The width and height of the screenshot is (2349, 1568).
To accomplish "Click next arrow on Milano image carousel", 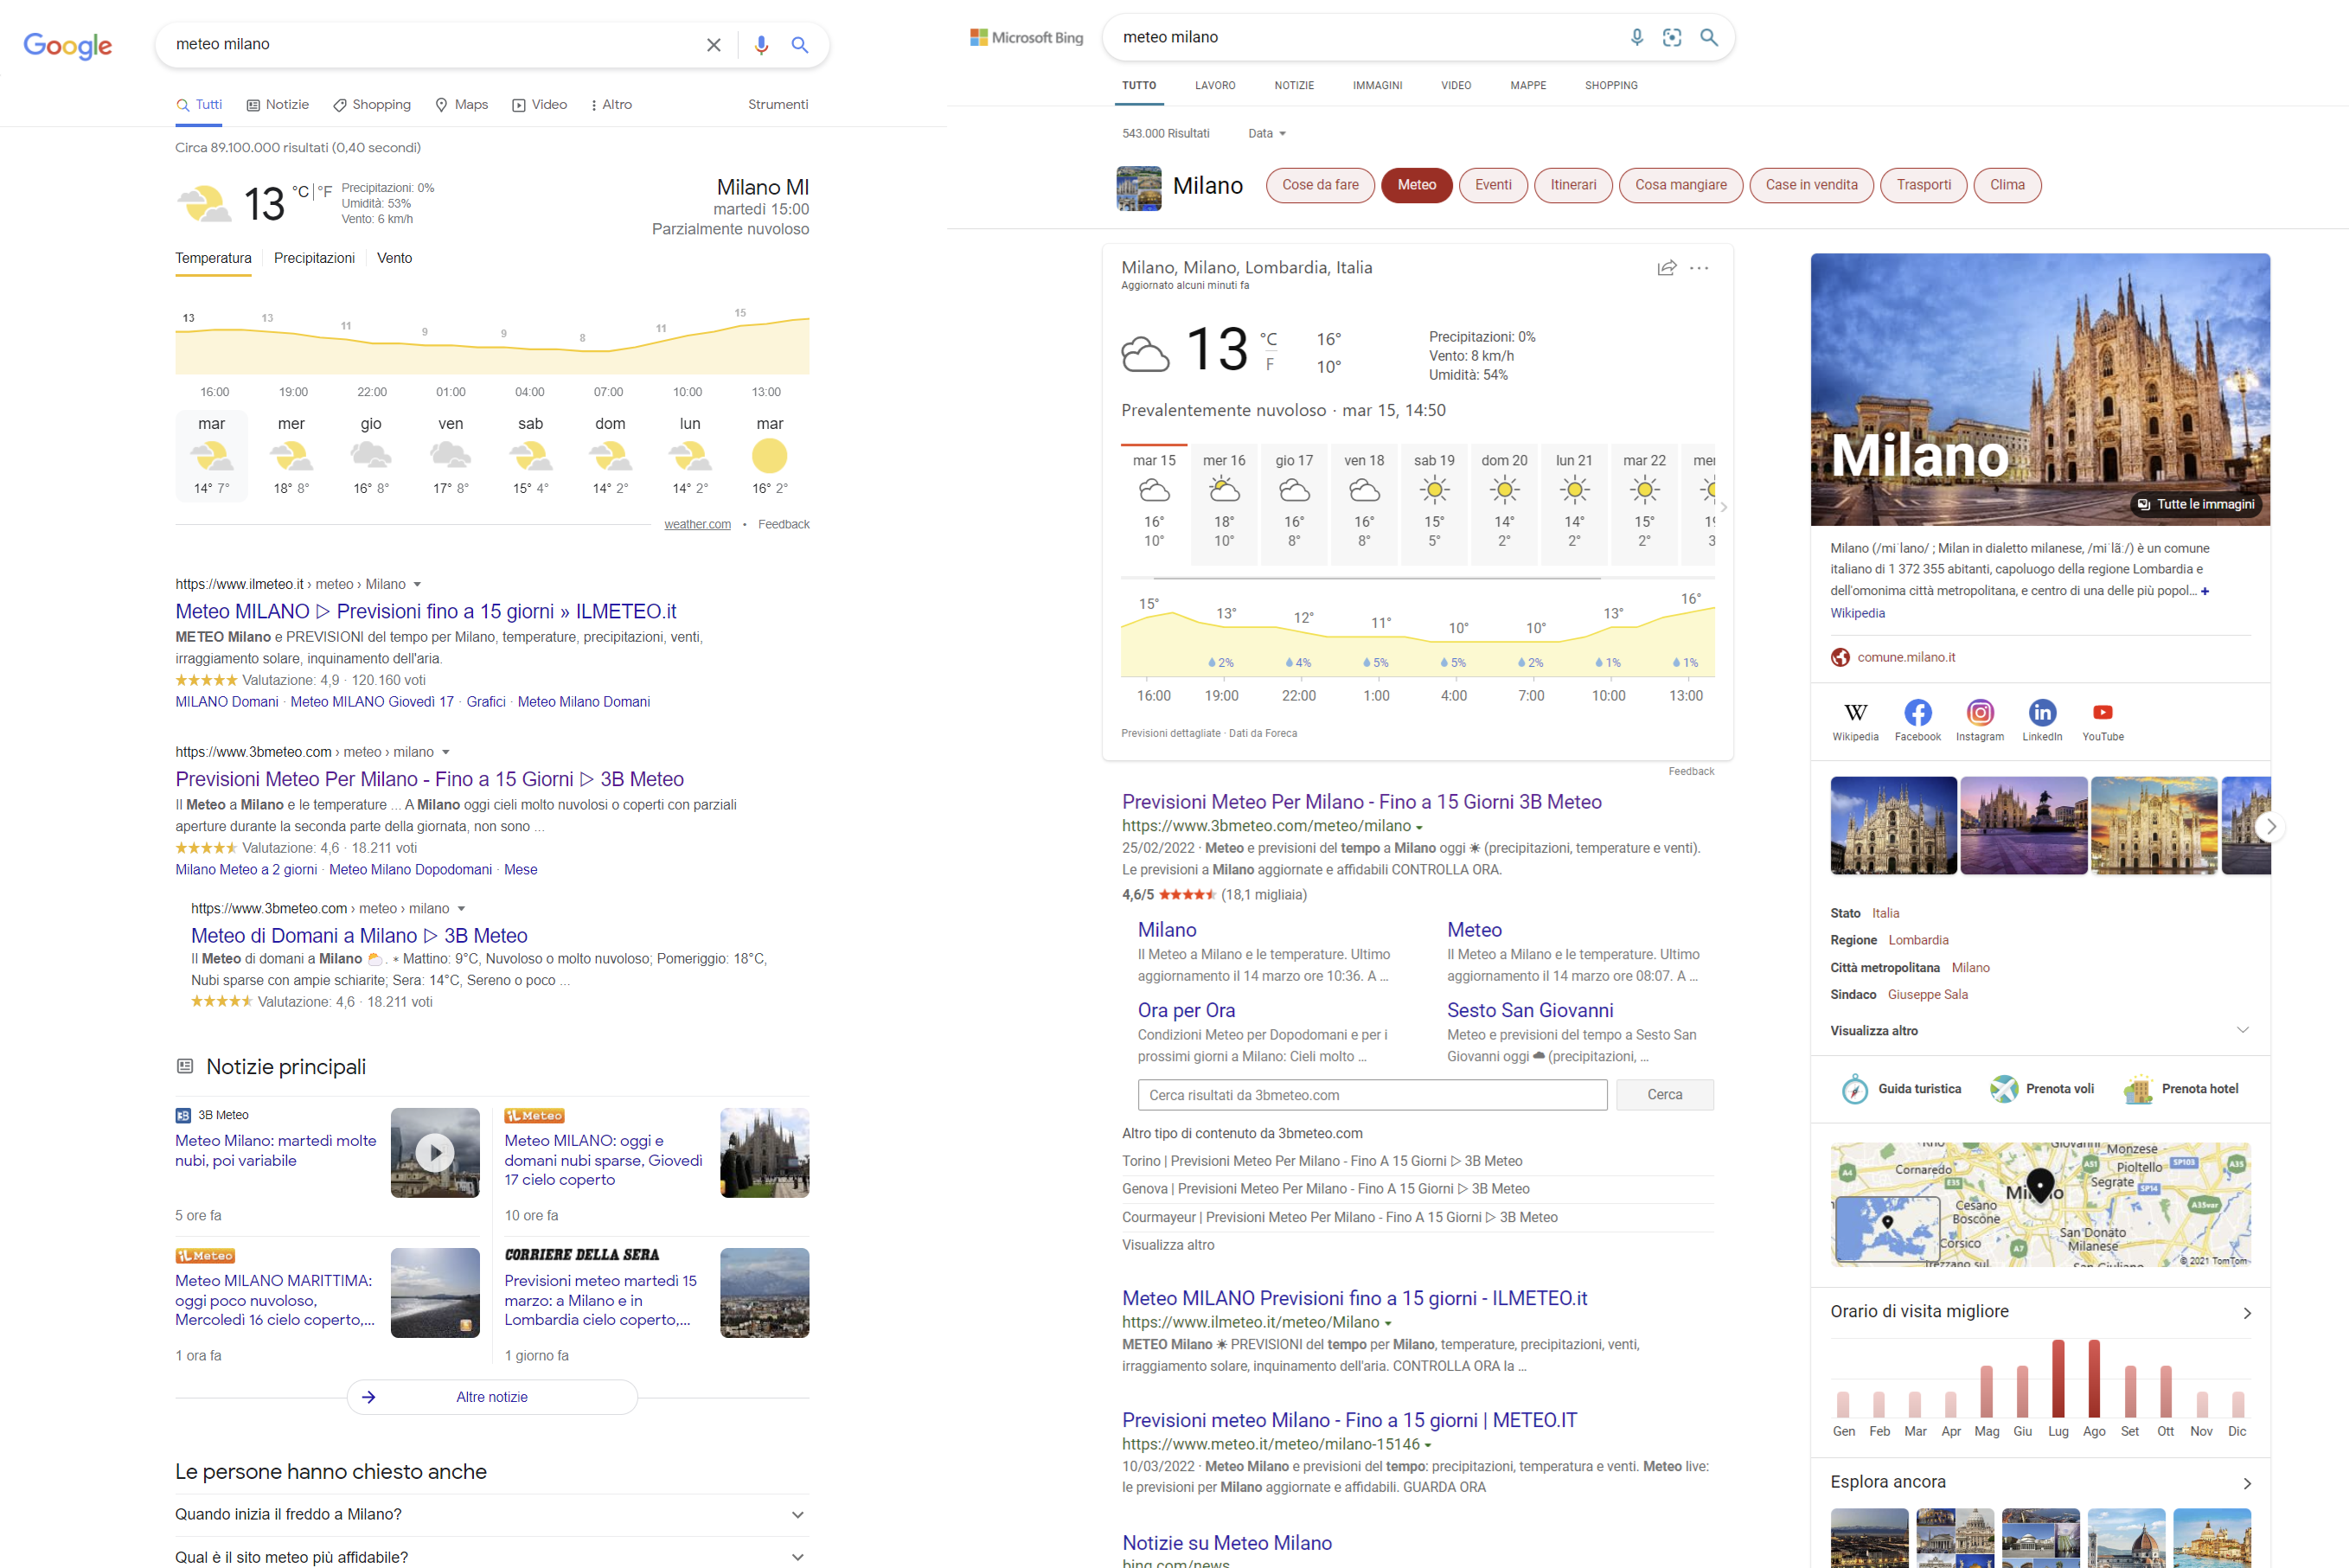I will 2270,826.
